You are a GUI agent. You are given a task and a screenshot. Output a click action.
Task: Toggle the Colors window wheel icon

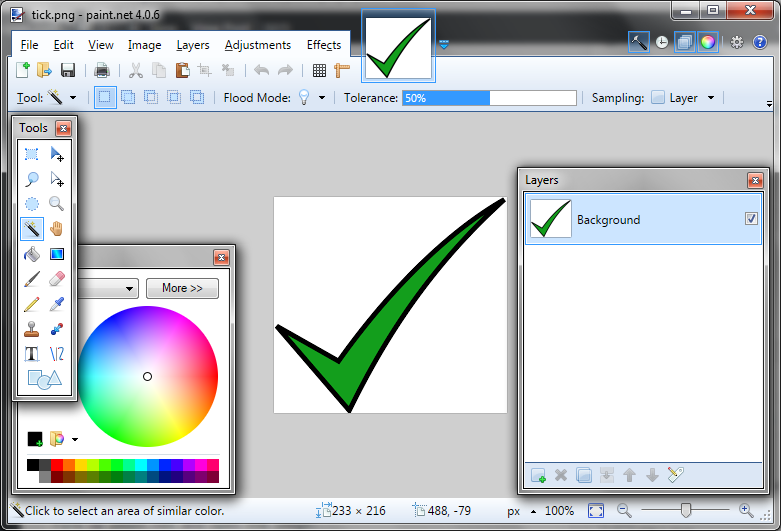(708, 42)
